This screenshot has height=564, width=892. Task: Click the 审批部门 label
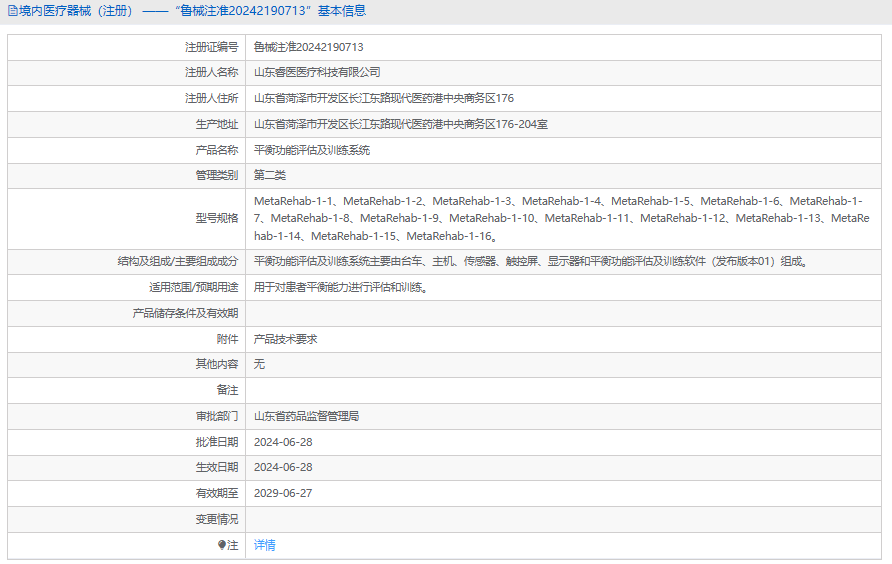coord(217,417)
